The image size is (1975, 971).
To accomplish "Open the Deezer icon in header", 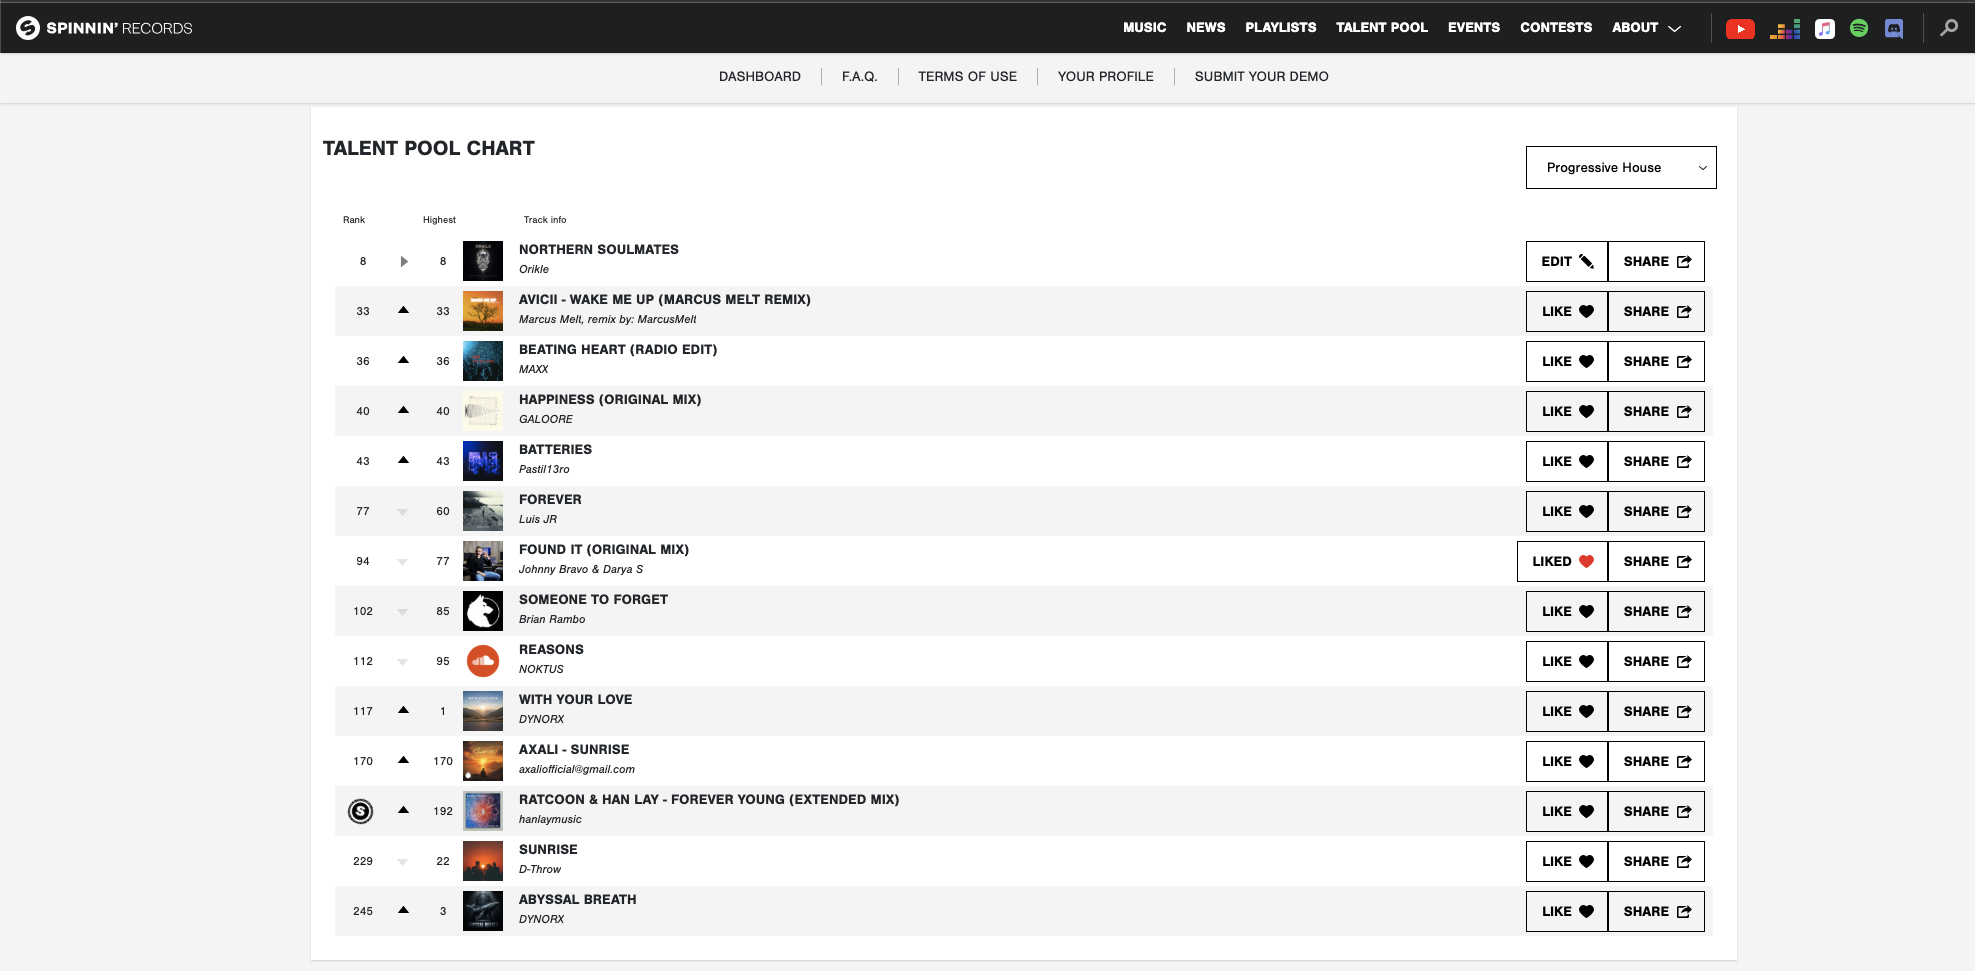I will click(x=1784, y=29).
